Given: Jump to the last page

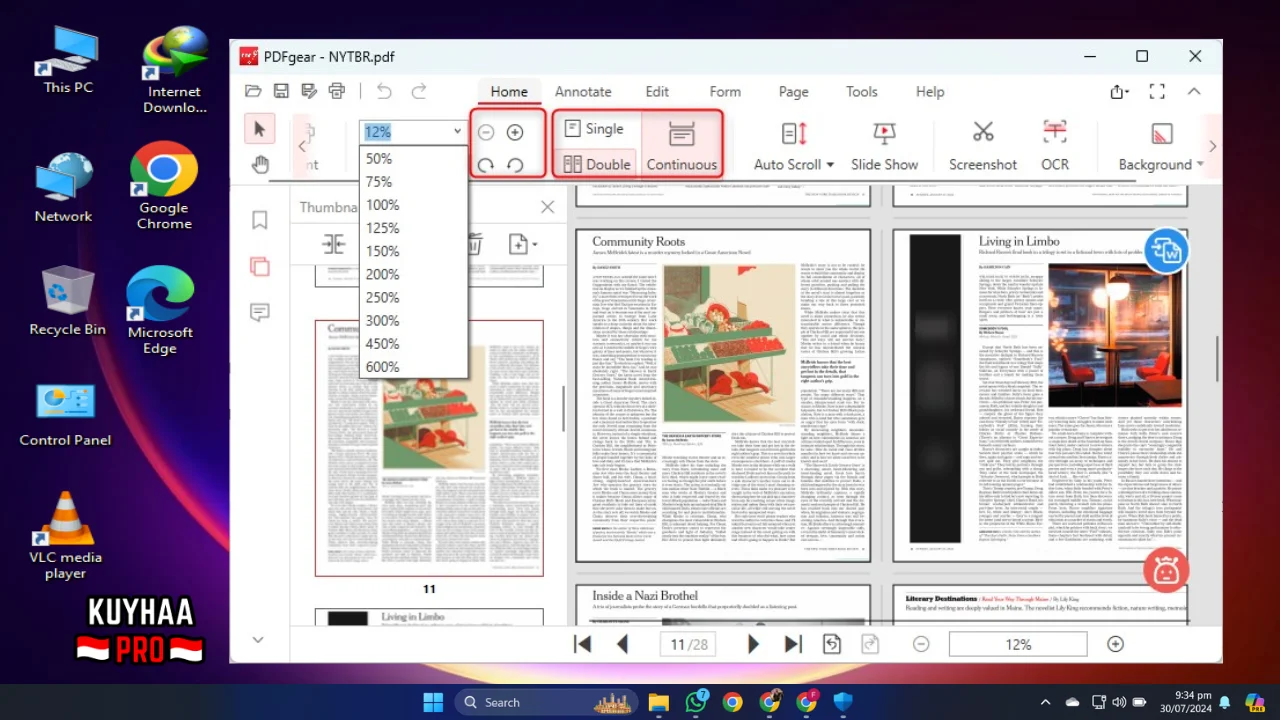Looking at the screenshot, I should pyautogui.click(x=793, y=645).
